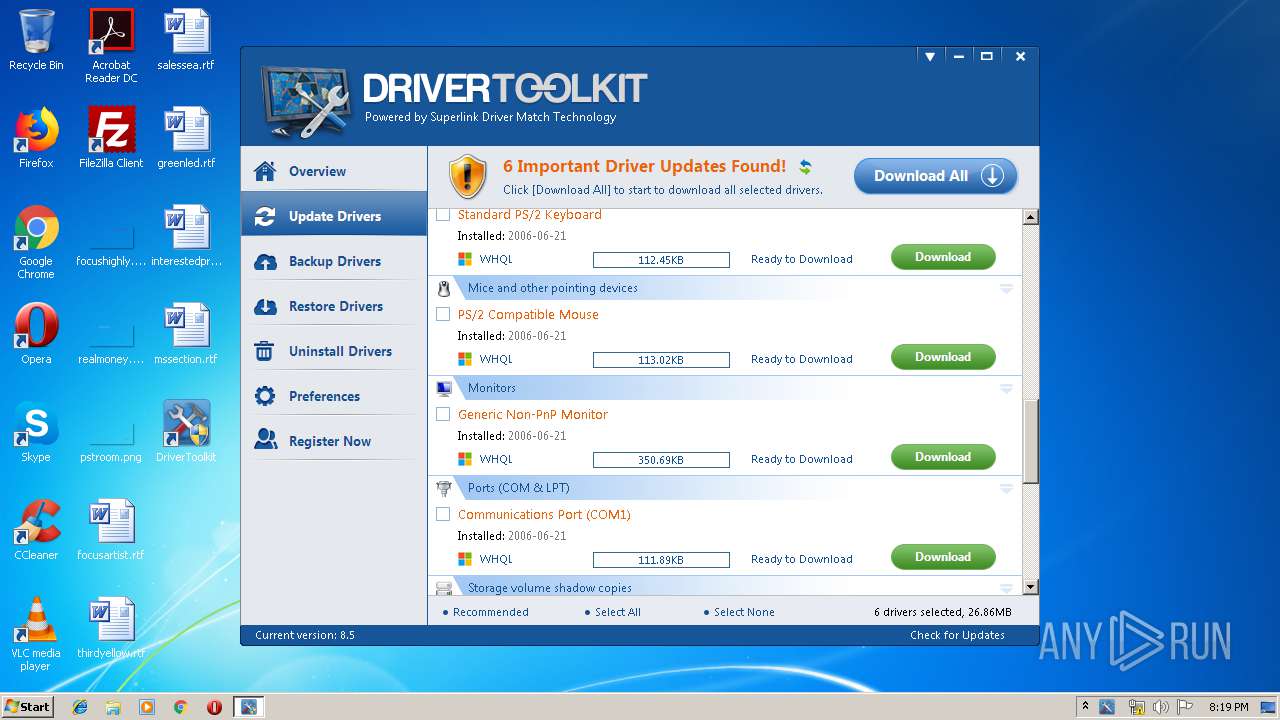The width and height of the screenshot is (1280, 720).
Task: Click the Select All link
Action: [618, 612]
